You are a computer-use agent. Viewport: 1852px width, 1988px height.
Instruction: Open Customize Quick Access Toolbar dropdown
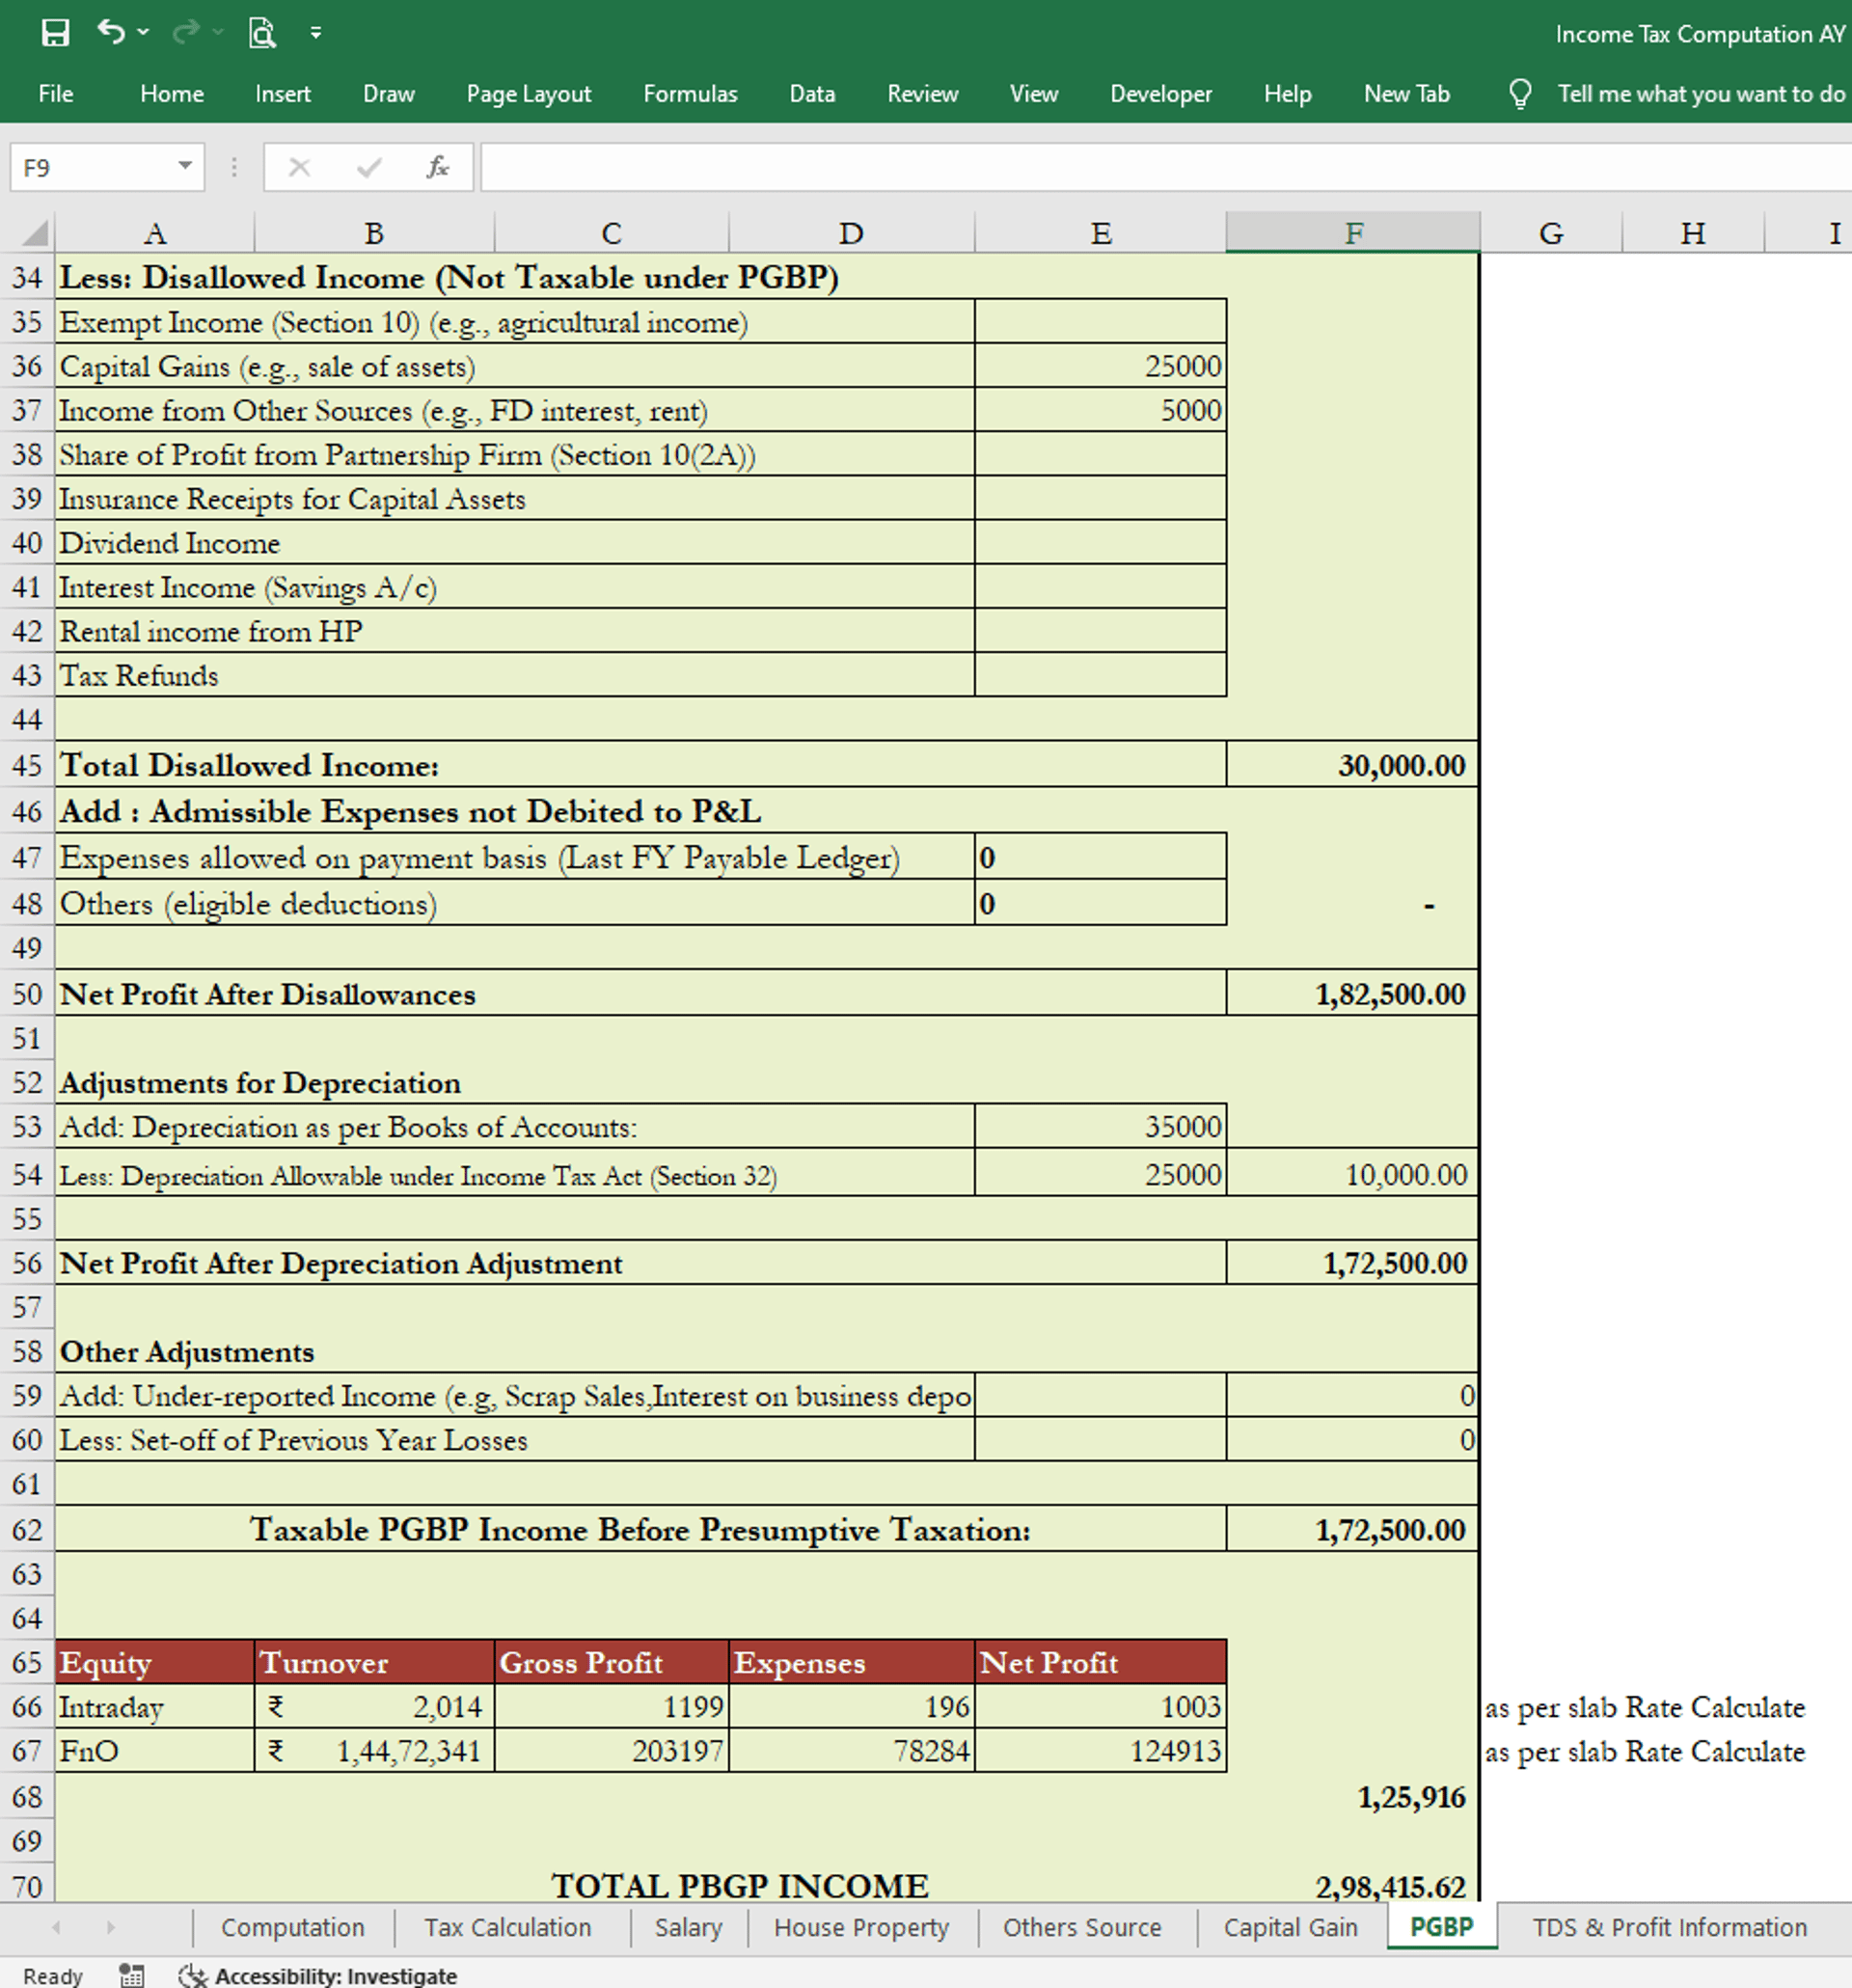point(316,33)
